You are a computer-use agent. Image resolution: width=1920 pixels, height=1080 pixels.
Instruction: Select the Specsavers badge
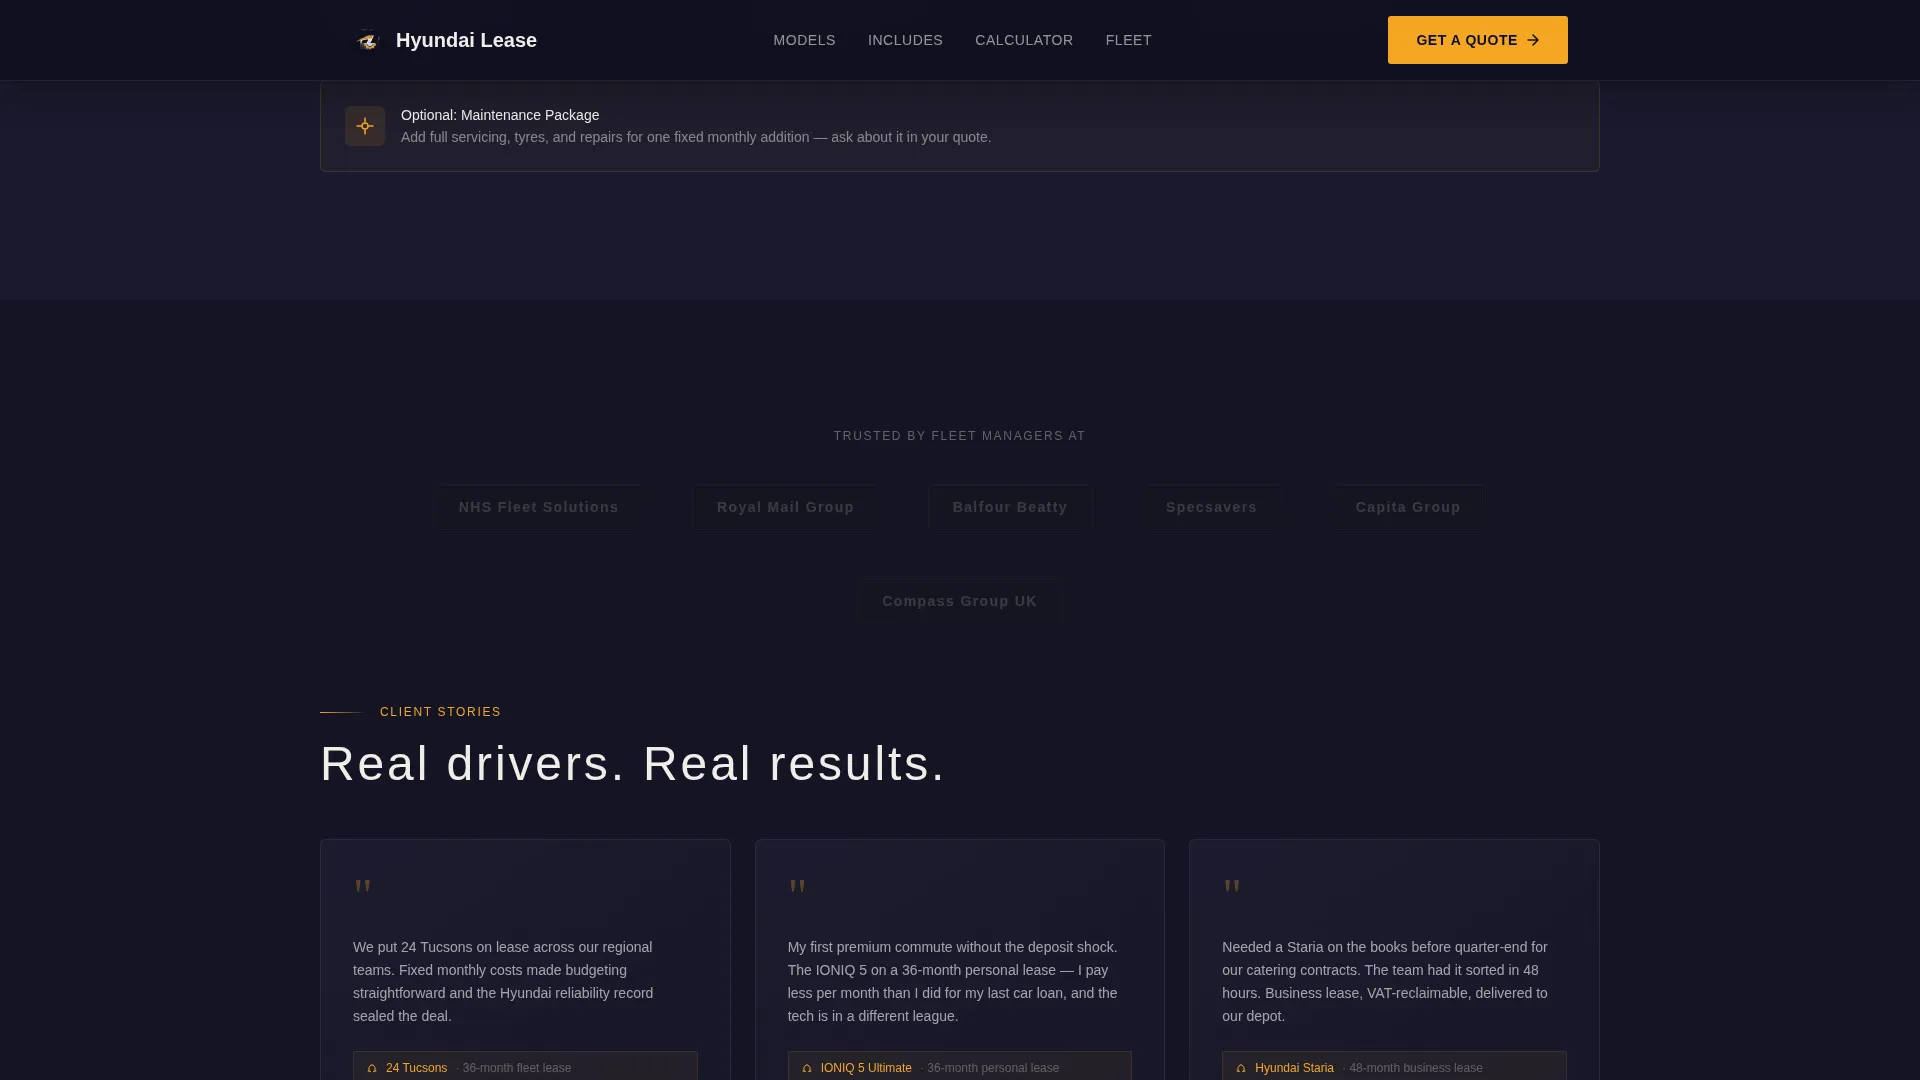pos(1211,507)
